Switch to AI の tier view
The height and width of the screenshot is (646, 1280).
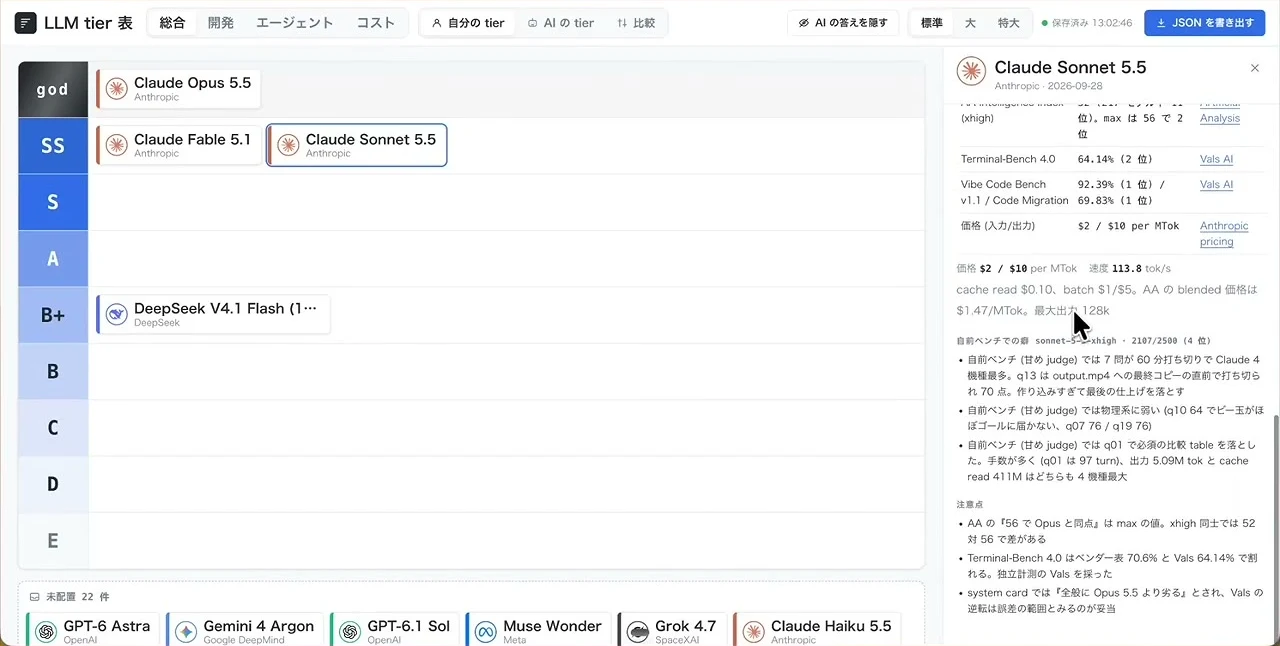point(560,23)
